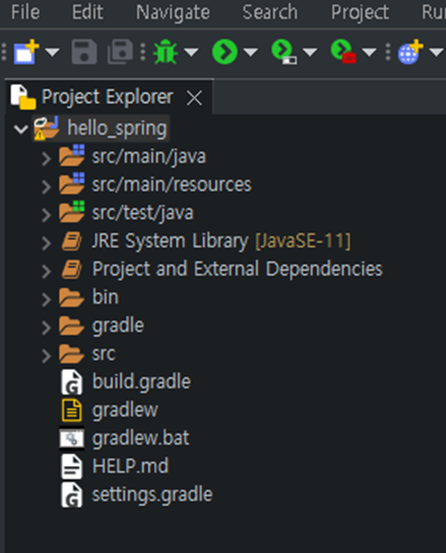This screenshot has width=446, height=553.
Task: Select the settings.gradle file
Action: [x=152, y=495]
